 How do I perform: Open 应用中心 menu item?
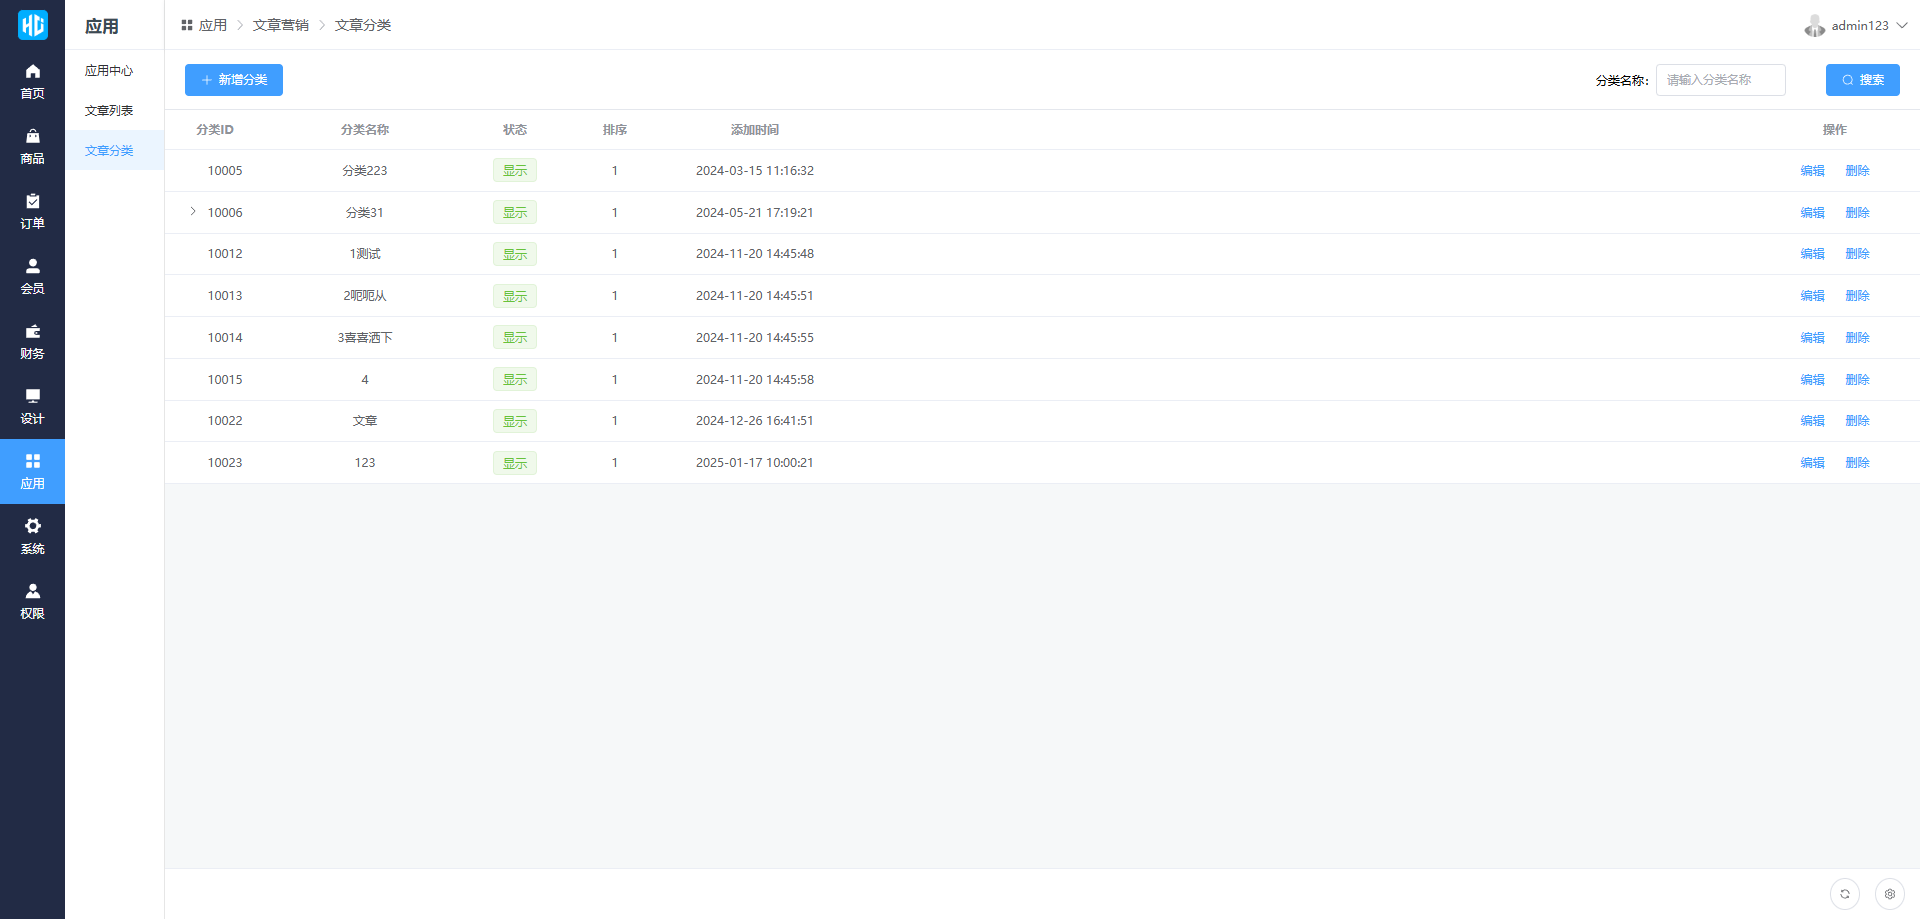click(109, 71)
